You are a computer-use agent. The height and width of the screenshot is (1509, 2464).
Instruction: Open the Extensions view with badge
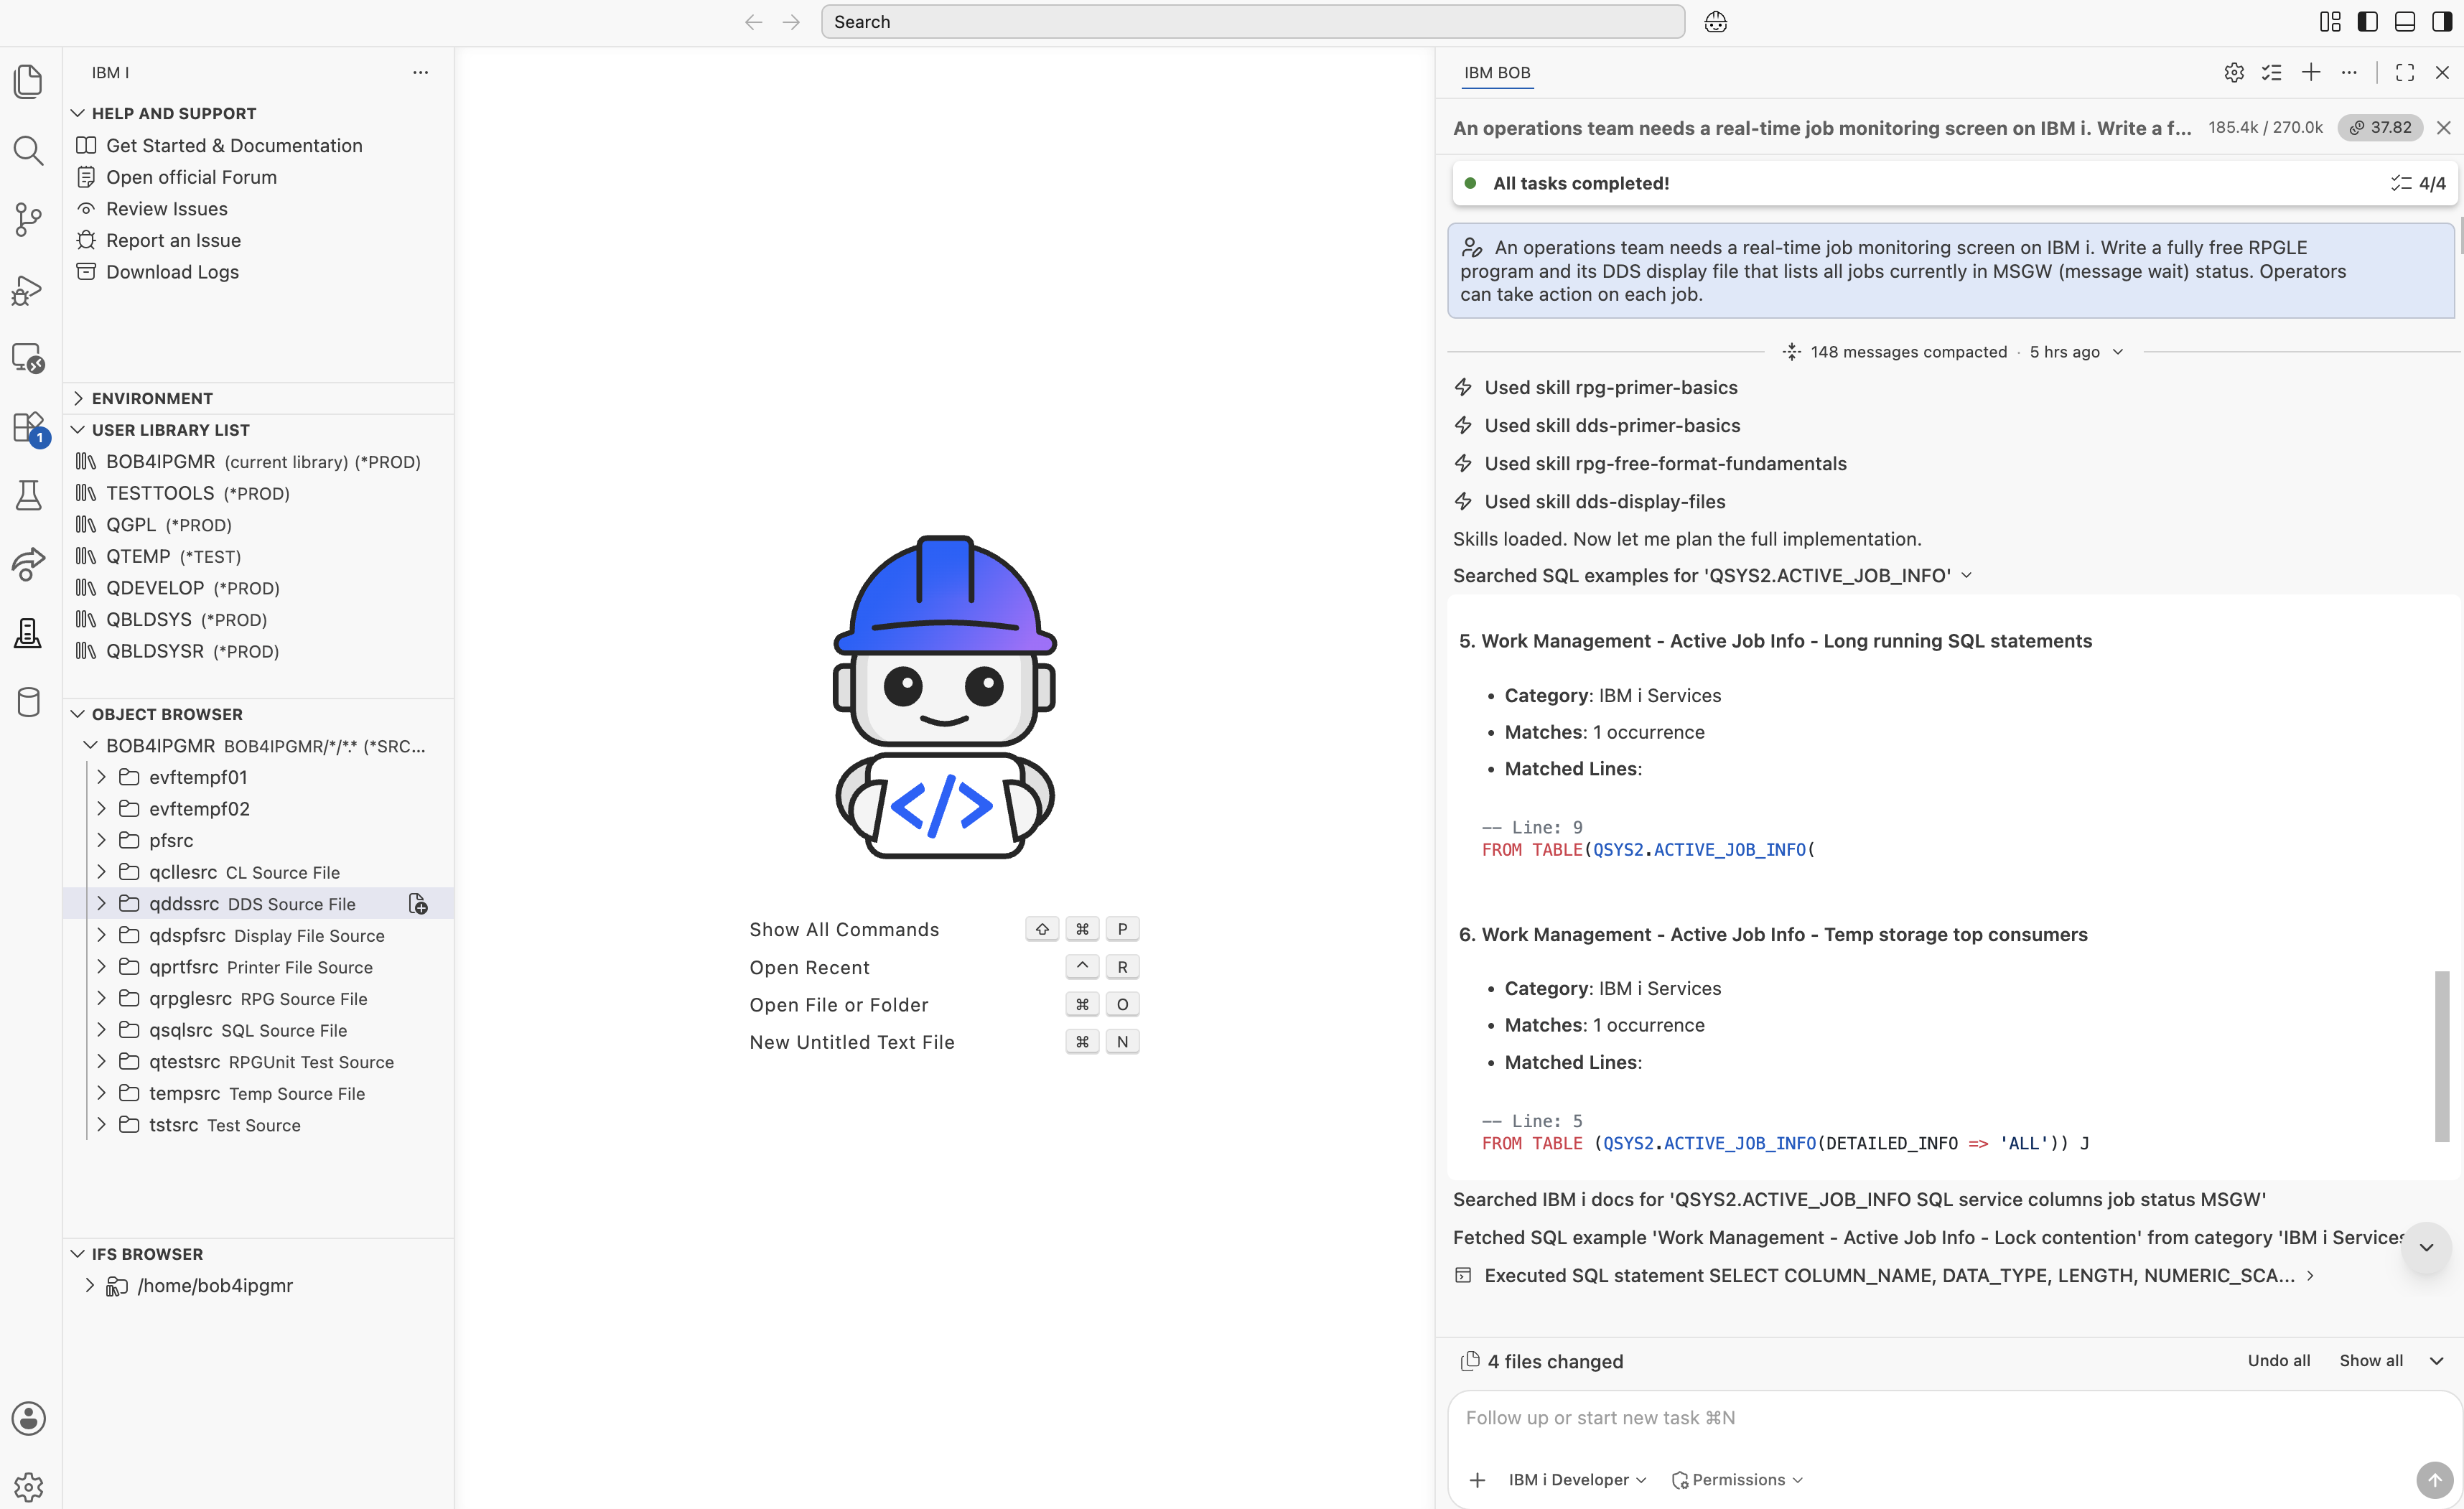coord(29,427)
